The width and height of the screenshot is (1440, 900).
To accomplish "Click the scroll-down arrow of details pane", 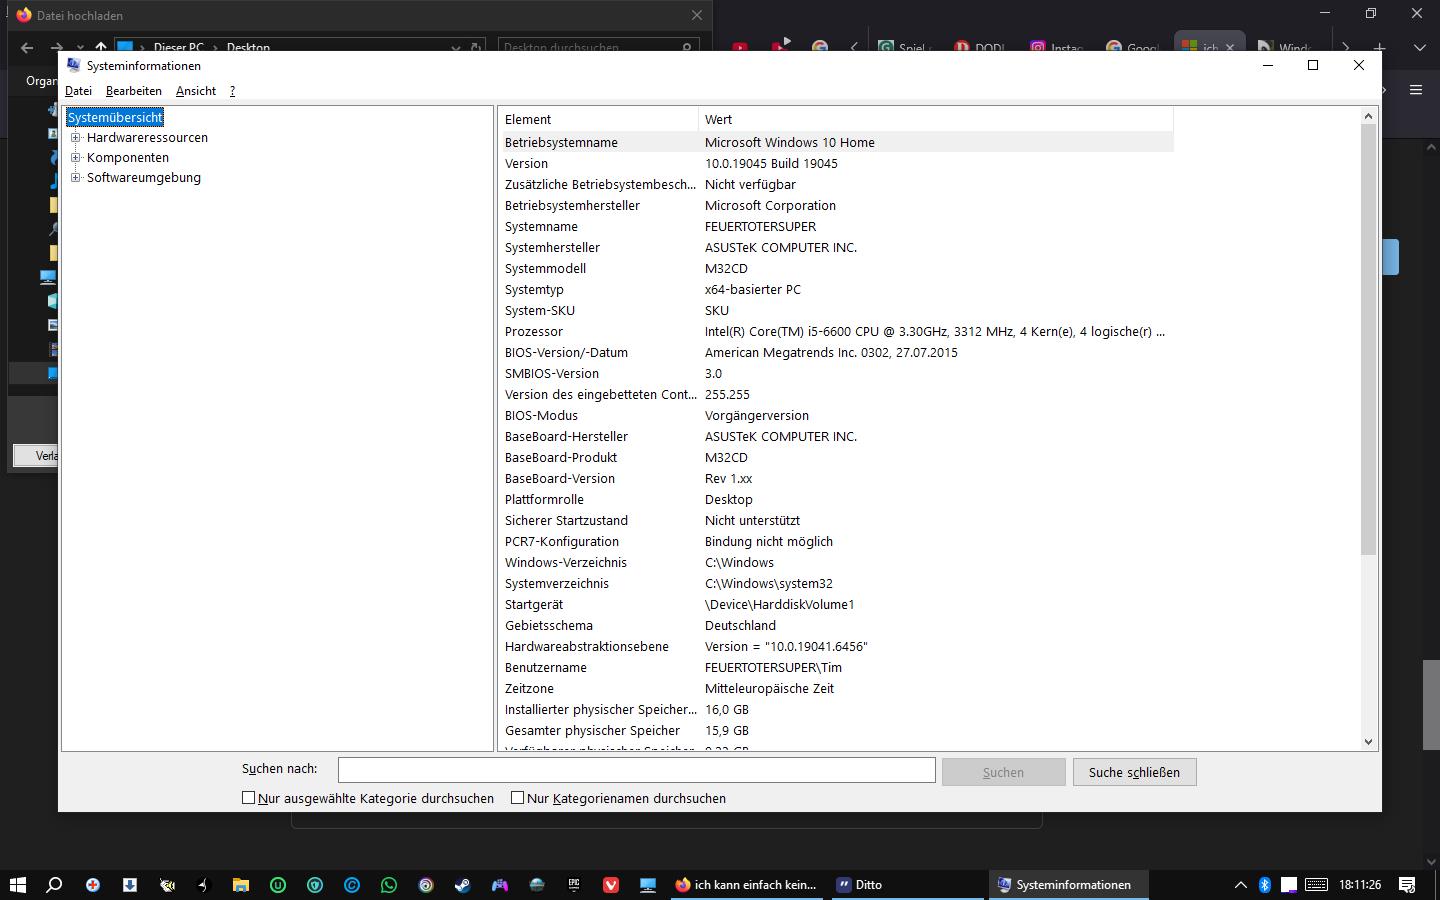I will tap(1369, 741).
